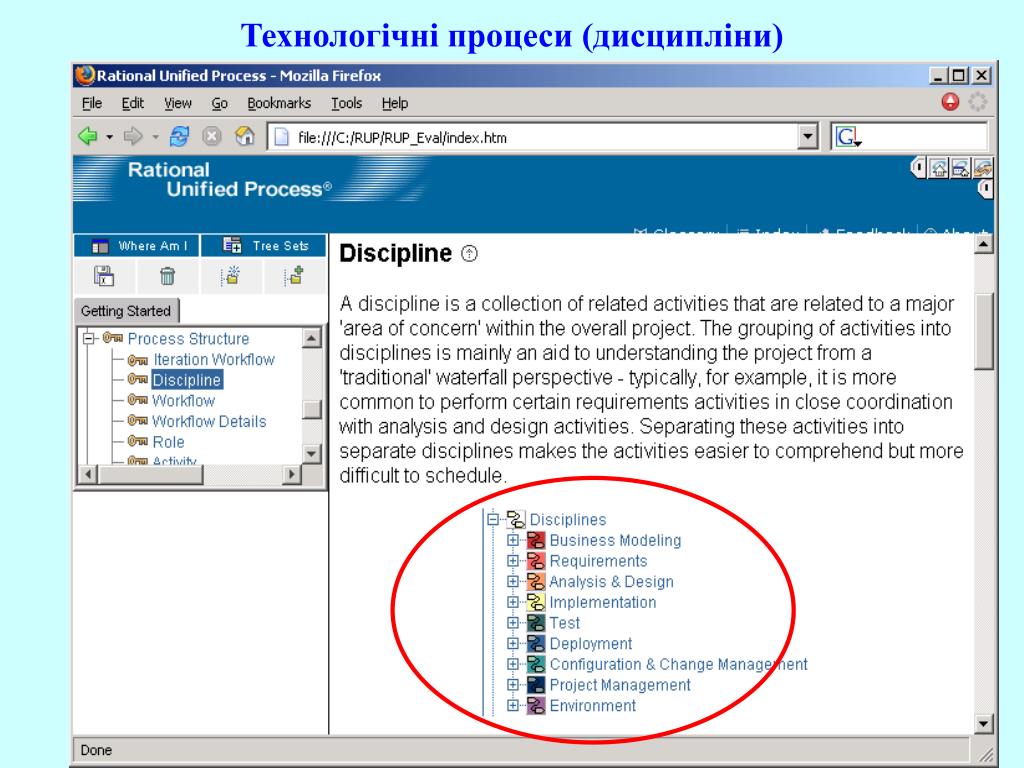
Task: Click the tree panel scroll up arrow
Action: 312,338
